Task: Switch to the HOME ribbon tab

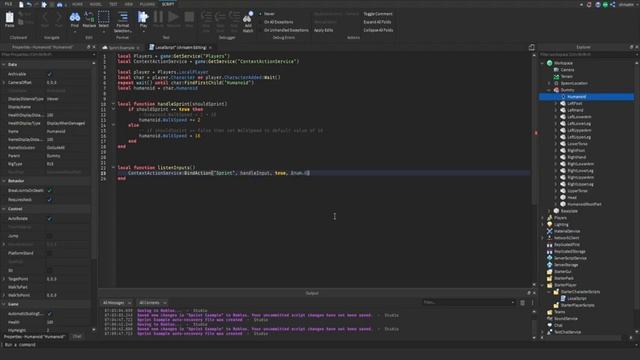Action: coord(77,4)
